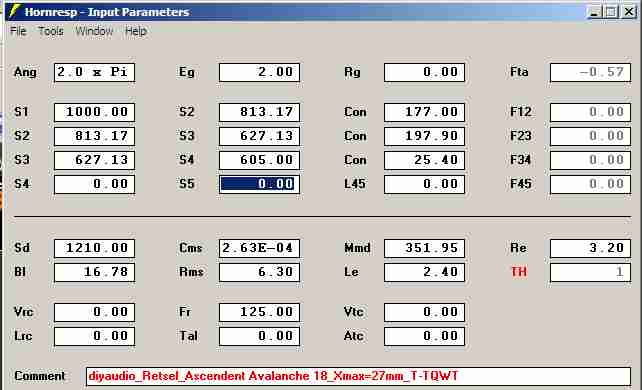Click the red TH label
This screenshot has width=642, height=390.
519,272
